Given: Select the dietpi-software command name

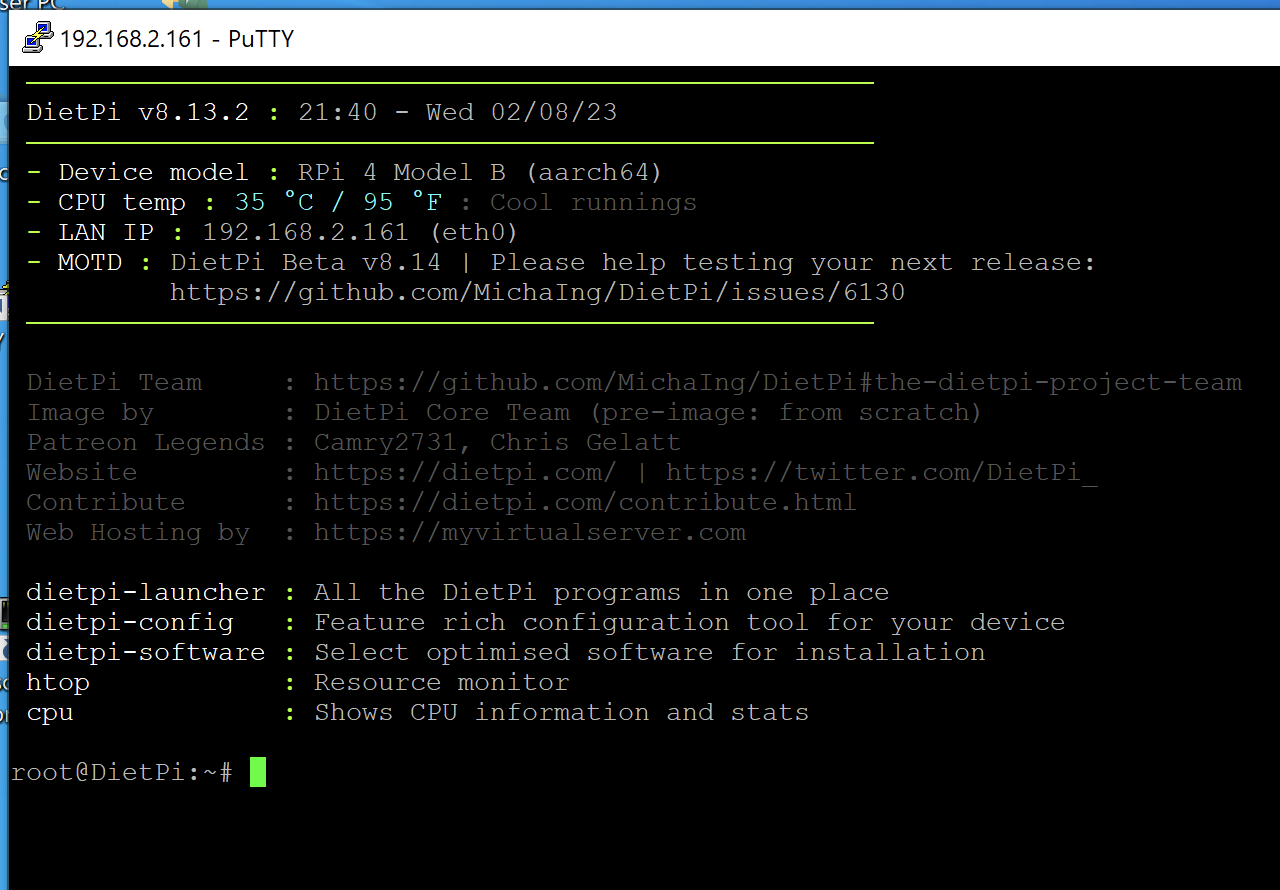Looking at the screenshot, I should (146, 652).
